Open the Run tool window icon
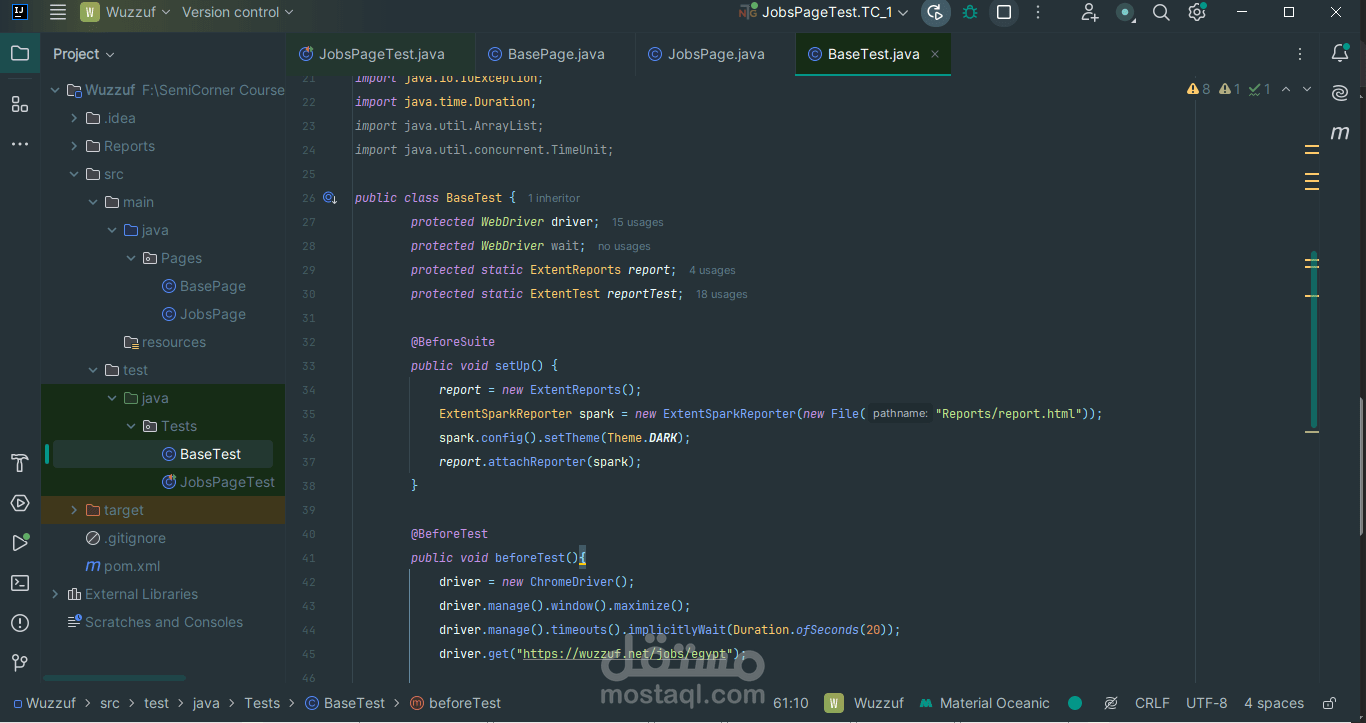 coord(20,543)
